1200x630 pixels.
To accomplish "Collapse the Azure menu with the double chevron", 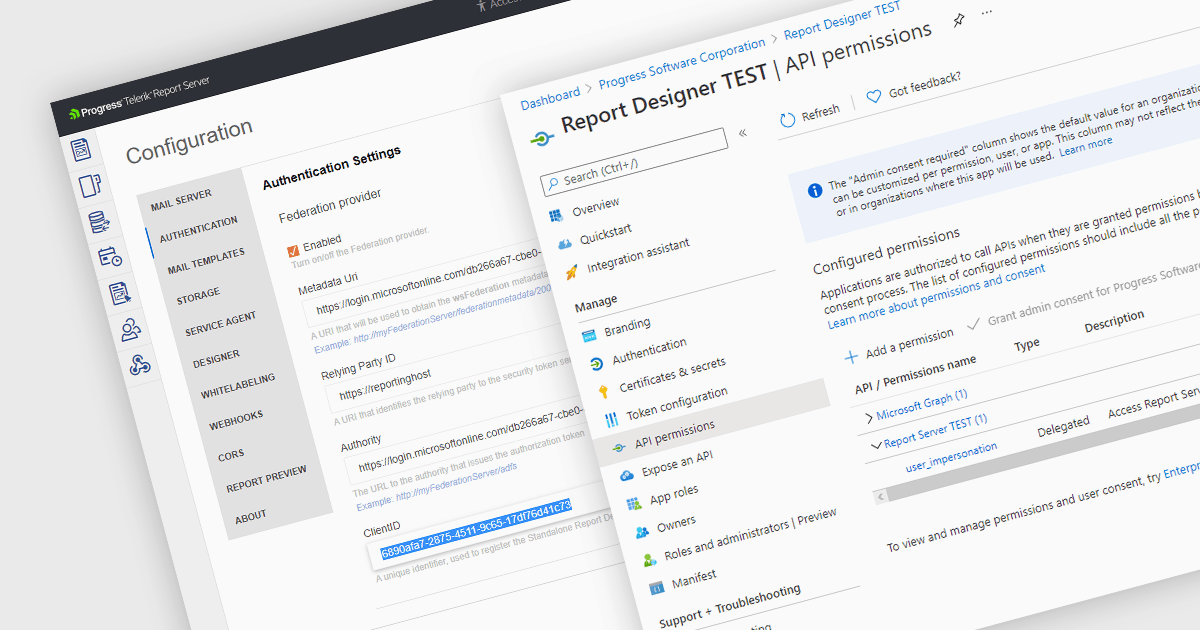I will click(743, 132).
